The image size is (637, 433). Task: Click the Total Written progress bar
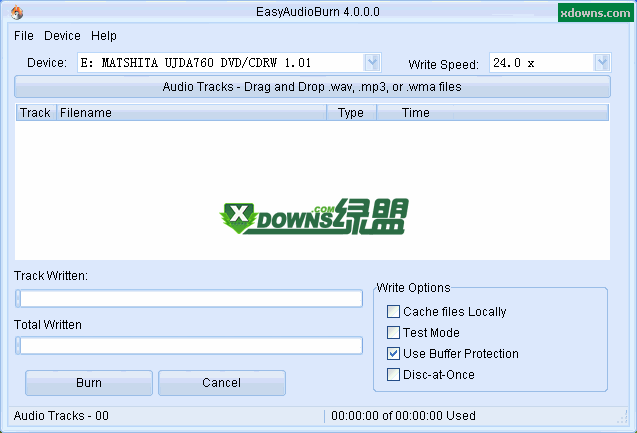click(189, 346)
